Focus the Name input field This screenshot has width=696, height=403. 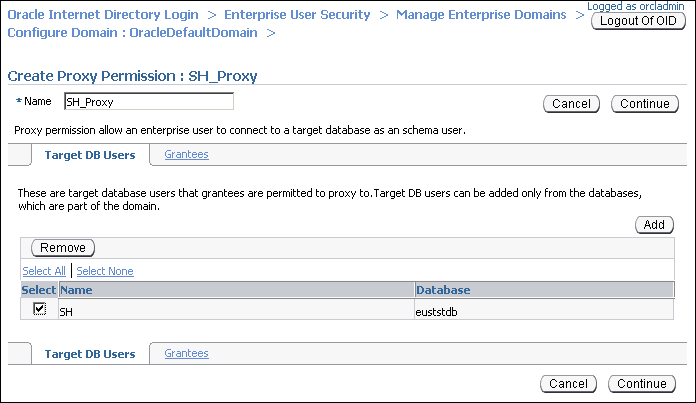pos(148,101)
